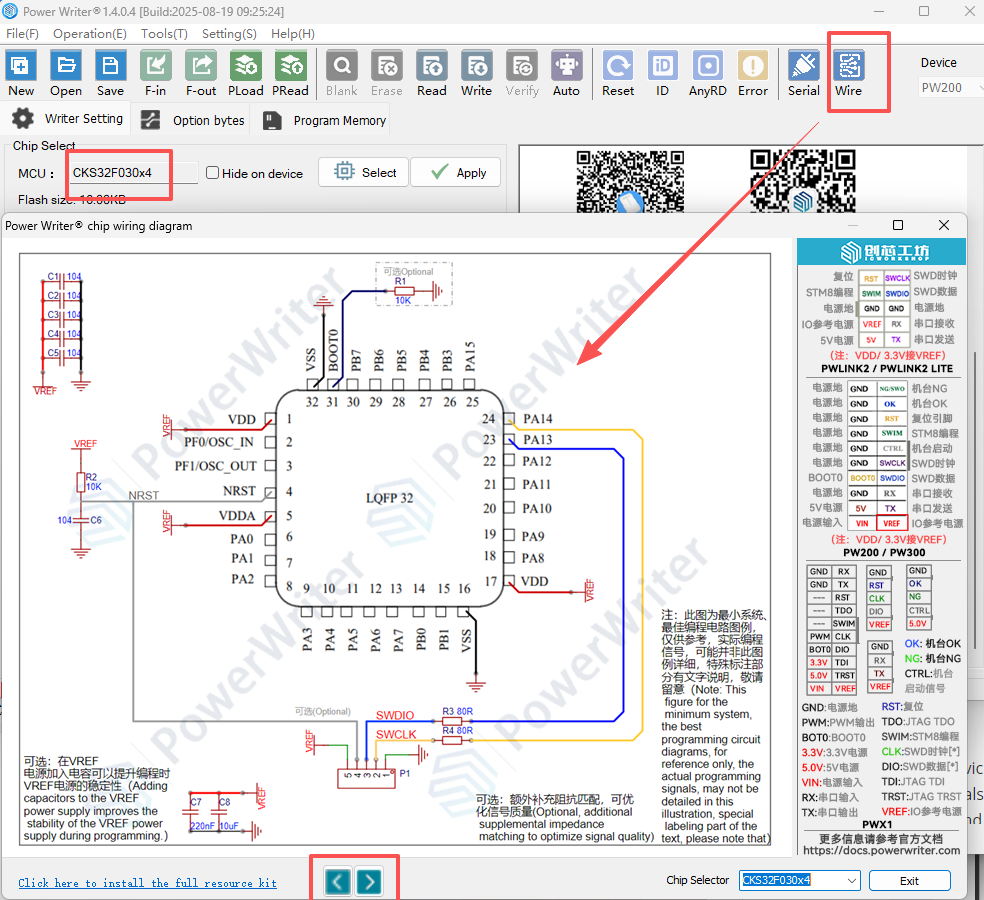Show the previous wiring diagram page

[338, 882]
